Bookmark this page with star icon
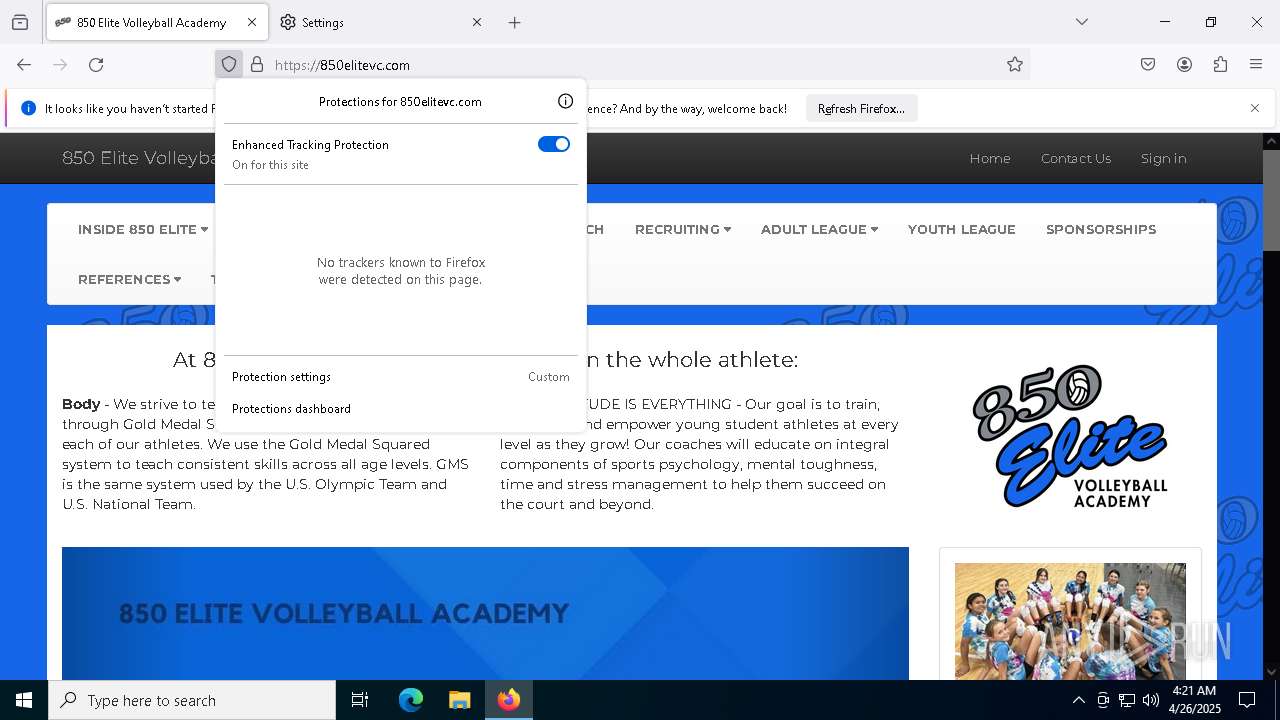The image size is (1280, 720). tap(1015, 65)
